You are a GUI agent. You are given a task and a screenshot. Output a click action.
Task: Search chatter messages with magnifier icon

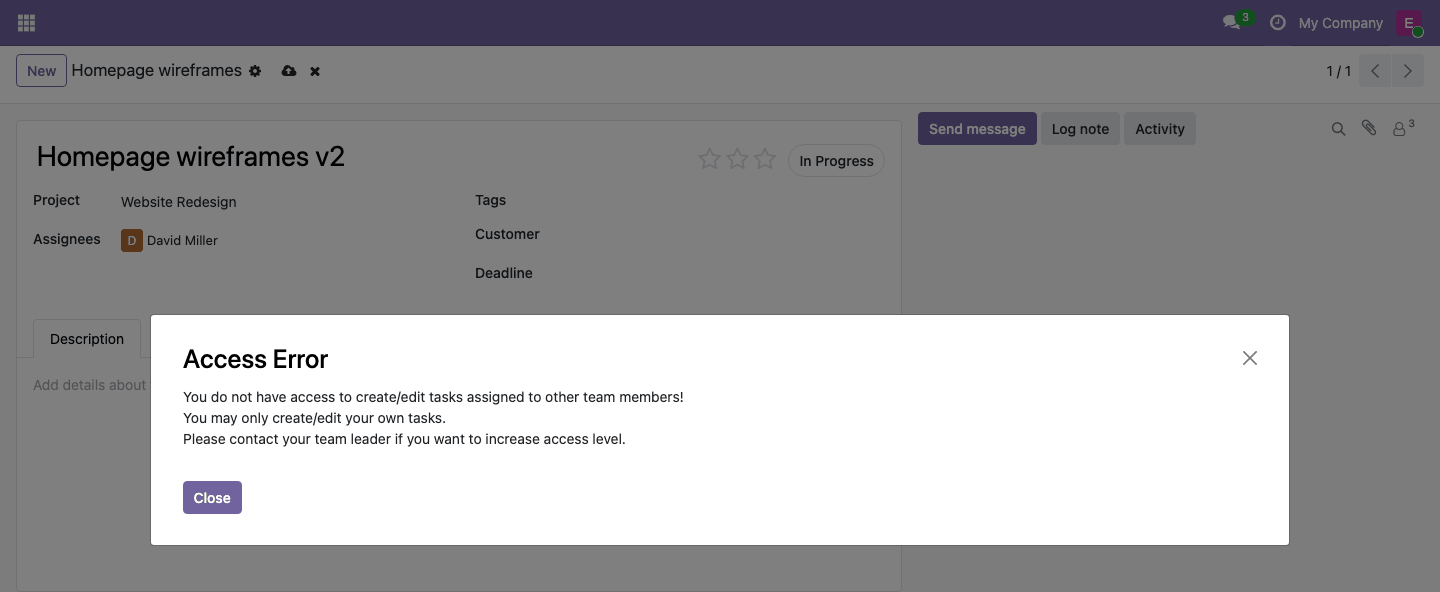(x=1338, y=129)
